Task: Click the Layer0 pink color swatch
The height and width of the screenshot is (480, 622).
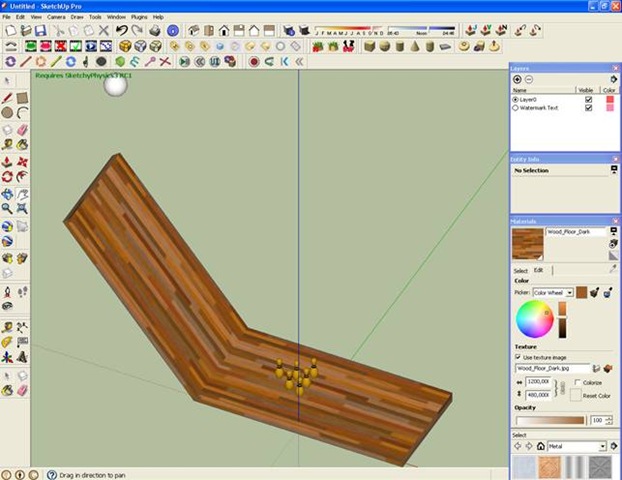Action: click(x=610, y=100)
